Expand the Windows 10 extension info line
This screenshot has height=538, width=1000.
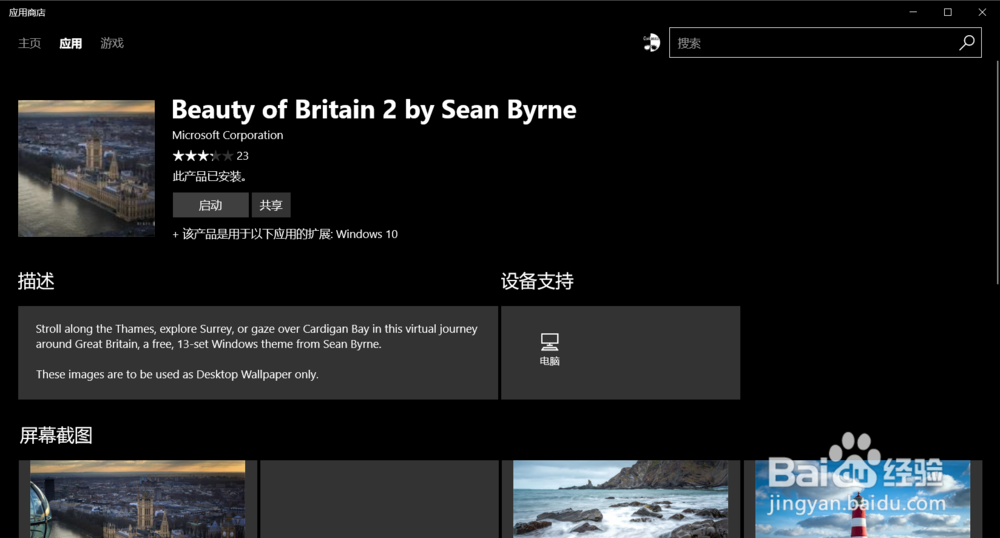click(x=284, y=234)
